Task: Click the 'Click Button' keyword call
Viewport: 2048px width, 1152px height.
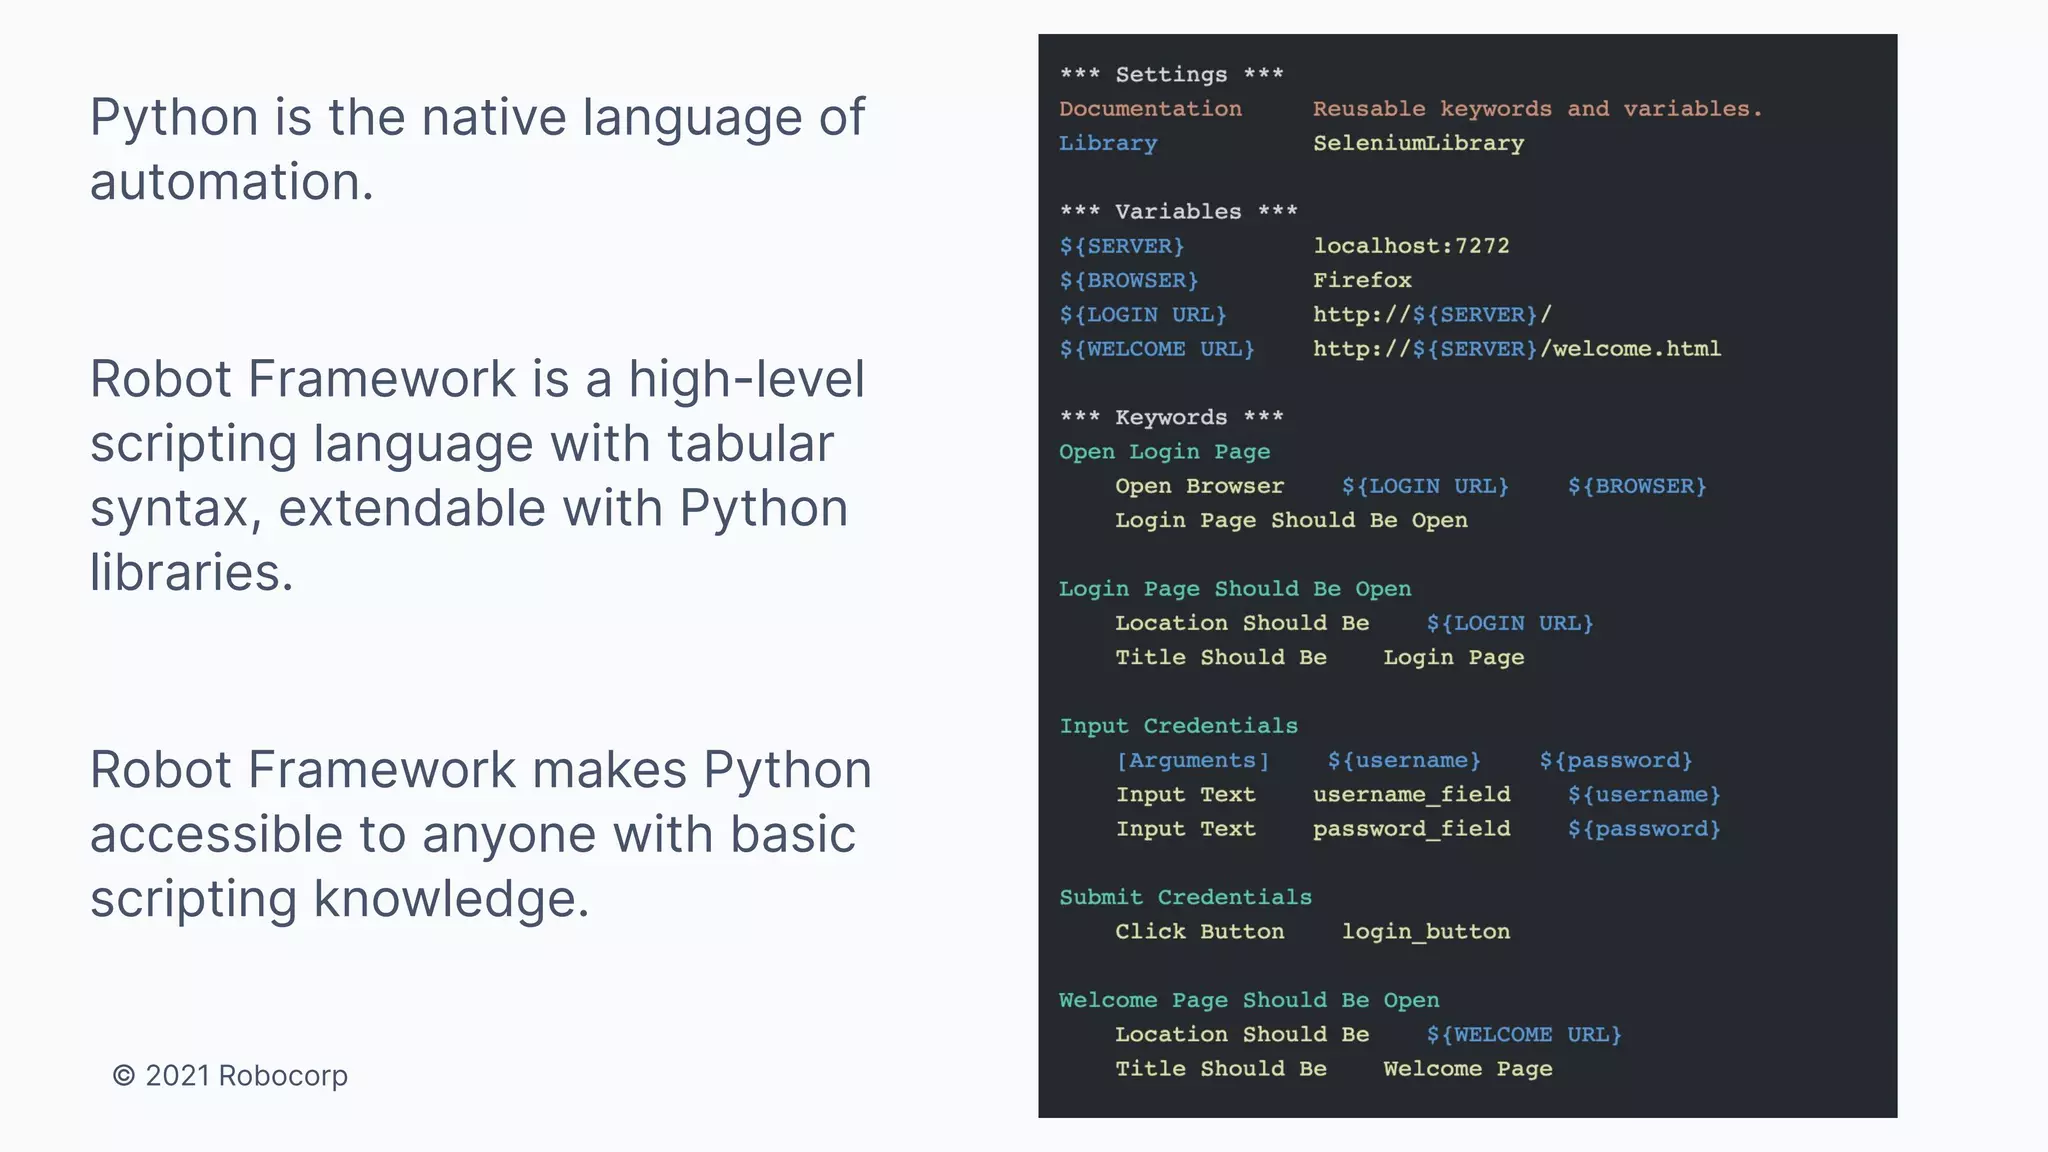Action: pyautogui.click(x=1199, y=932)
